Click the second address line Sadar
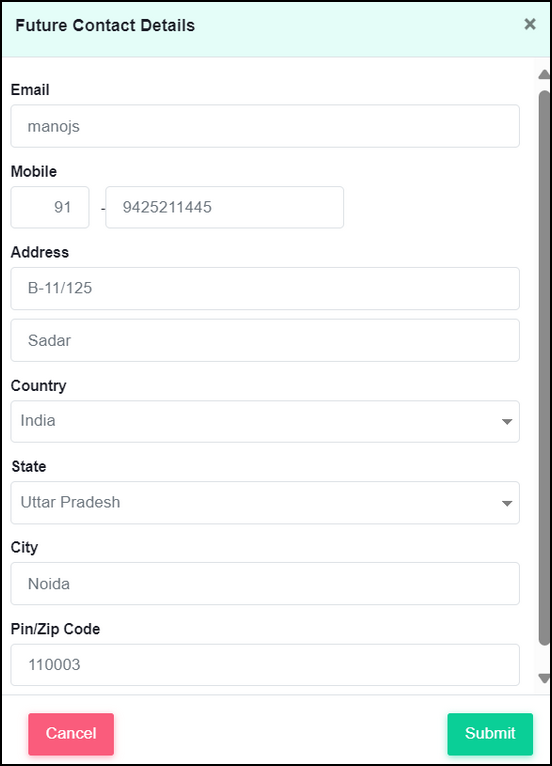Image resolution: width=552 pixels, height=766 pixels. 265,340
